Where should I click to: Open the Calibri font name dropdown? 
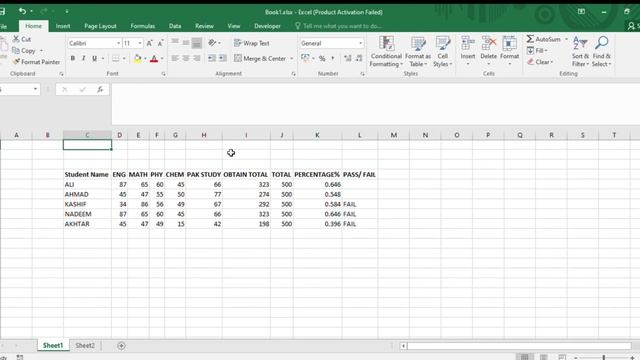118,43
